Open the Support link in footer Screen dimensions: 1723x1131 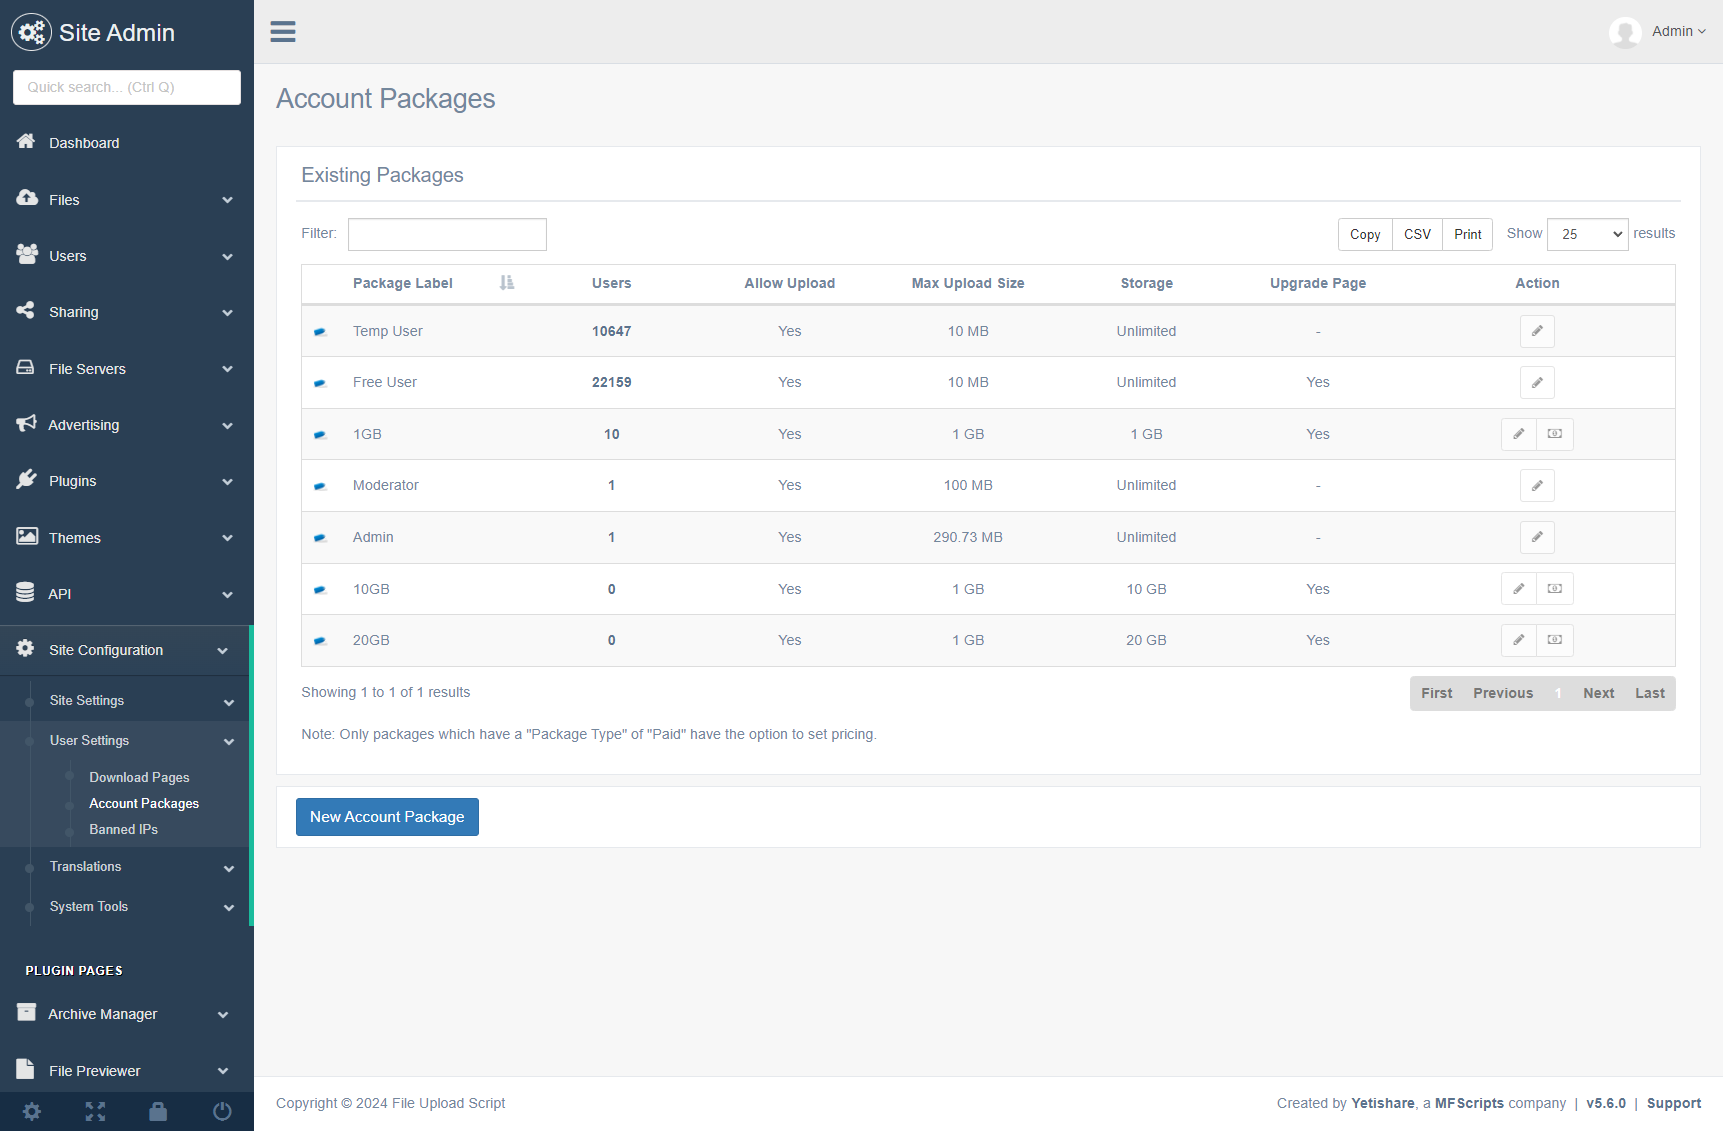1673,1103
